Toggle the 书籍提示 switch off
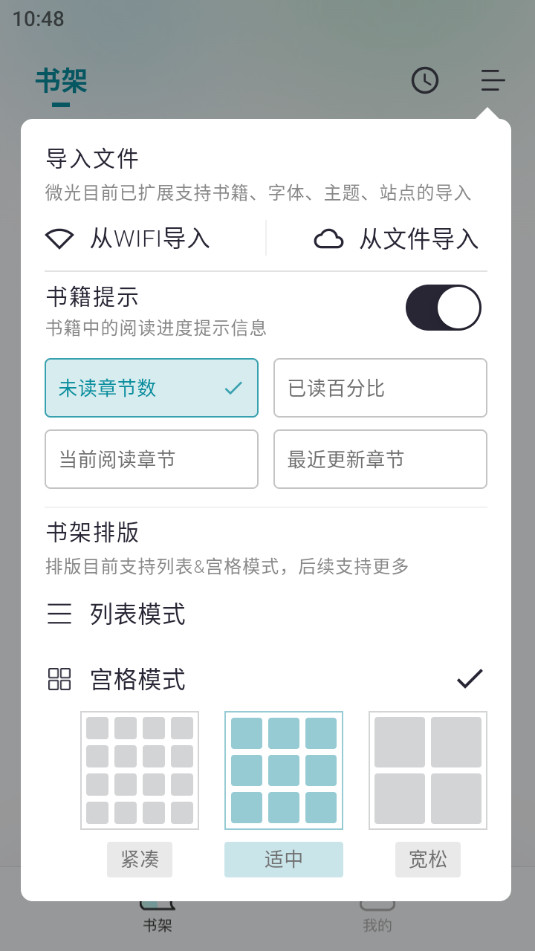The image size is (535, 951). tap(443, 307)
